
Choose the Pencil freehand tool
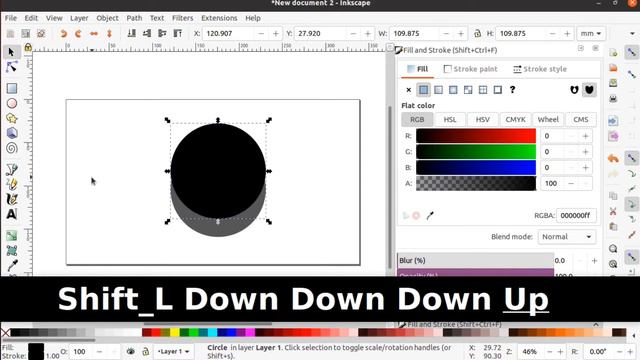[11, 184]
